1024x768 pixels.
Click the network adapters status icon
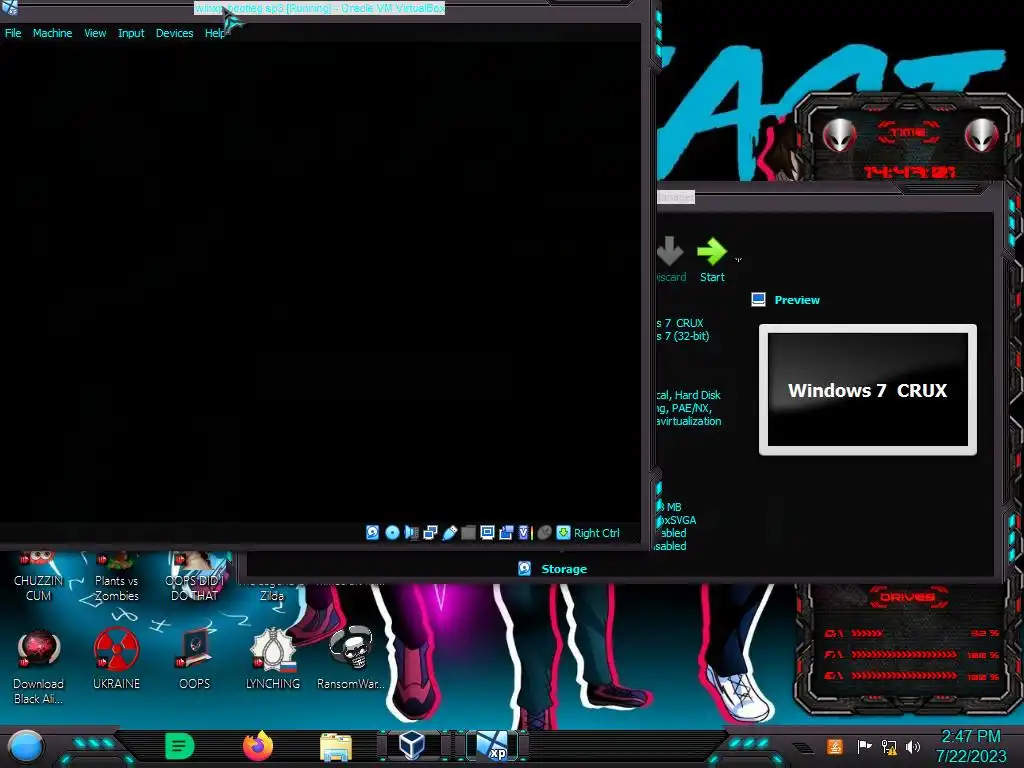click(430, 533)
